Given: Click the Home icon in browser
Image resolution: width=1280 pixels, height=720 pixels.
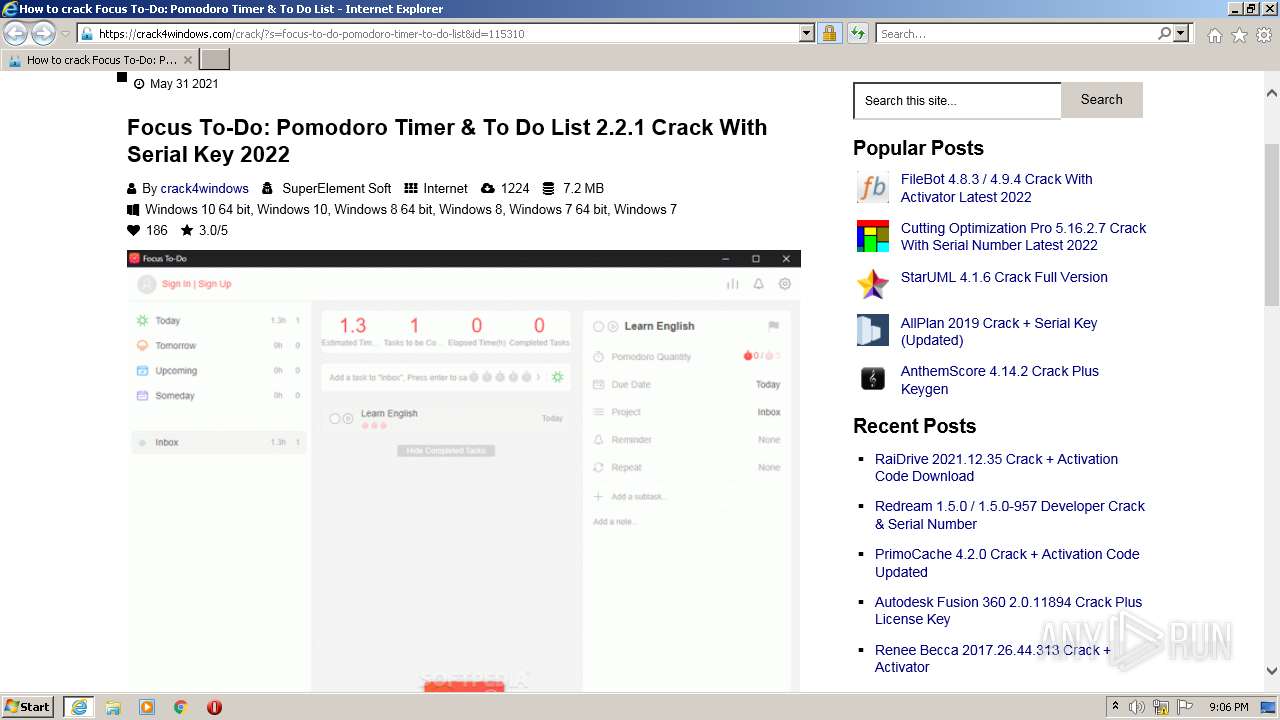Looking at the screenshot, I should click(1214, 35).
